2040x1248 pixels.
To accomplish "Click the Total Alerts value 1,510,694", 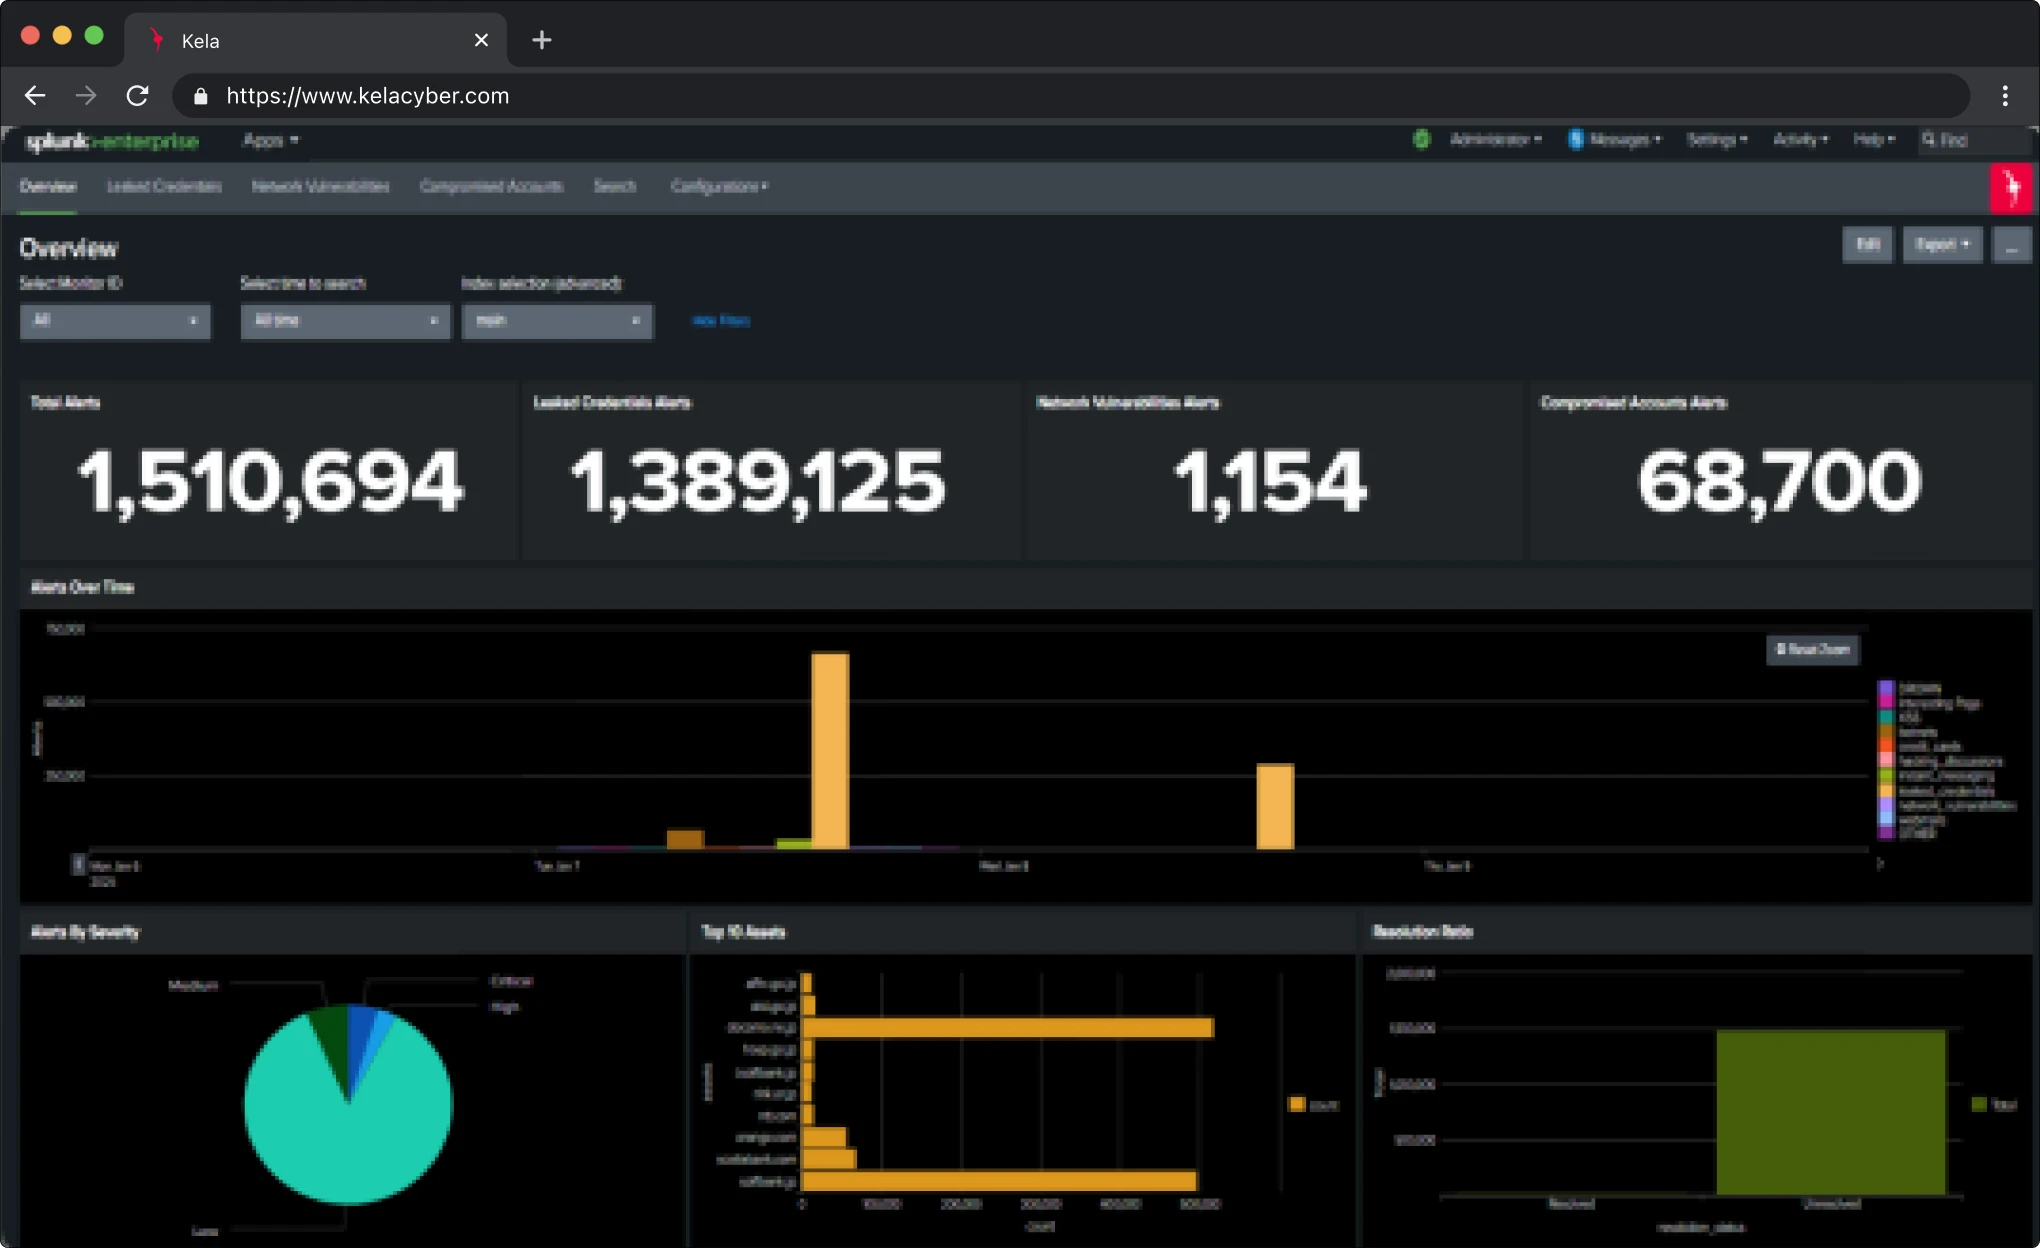I will coord(270,482).
